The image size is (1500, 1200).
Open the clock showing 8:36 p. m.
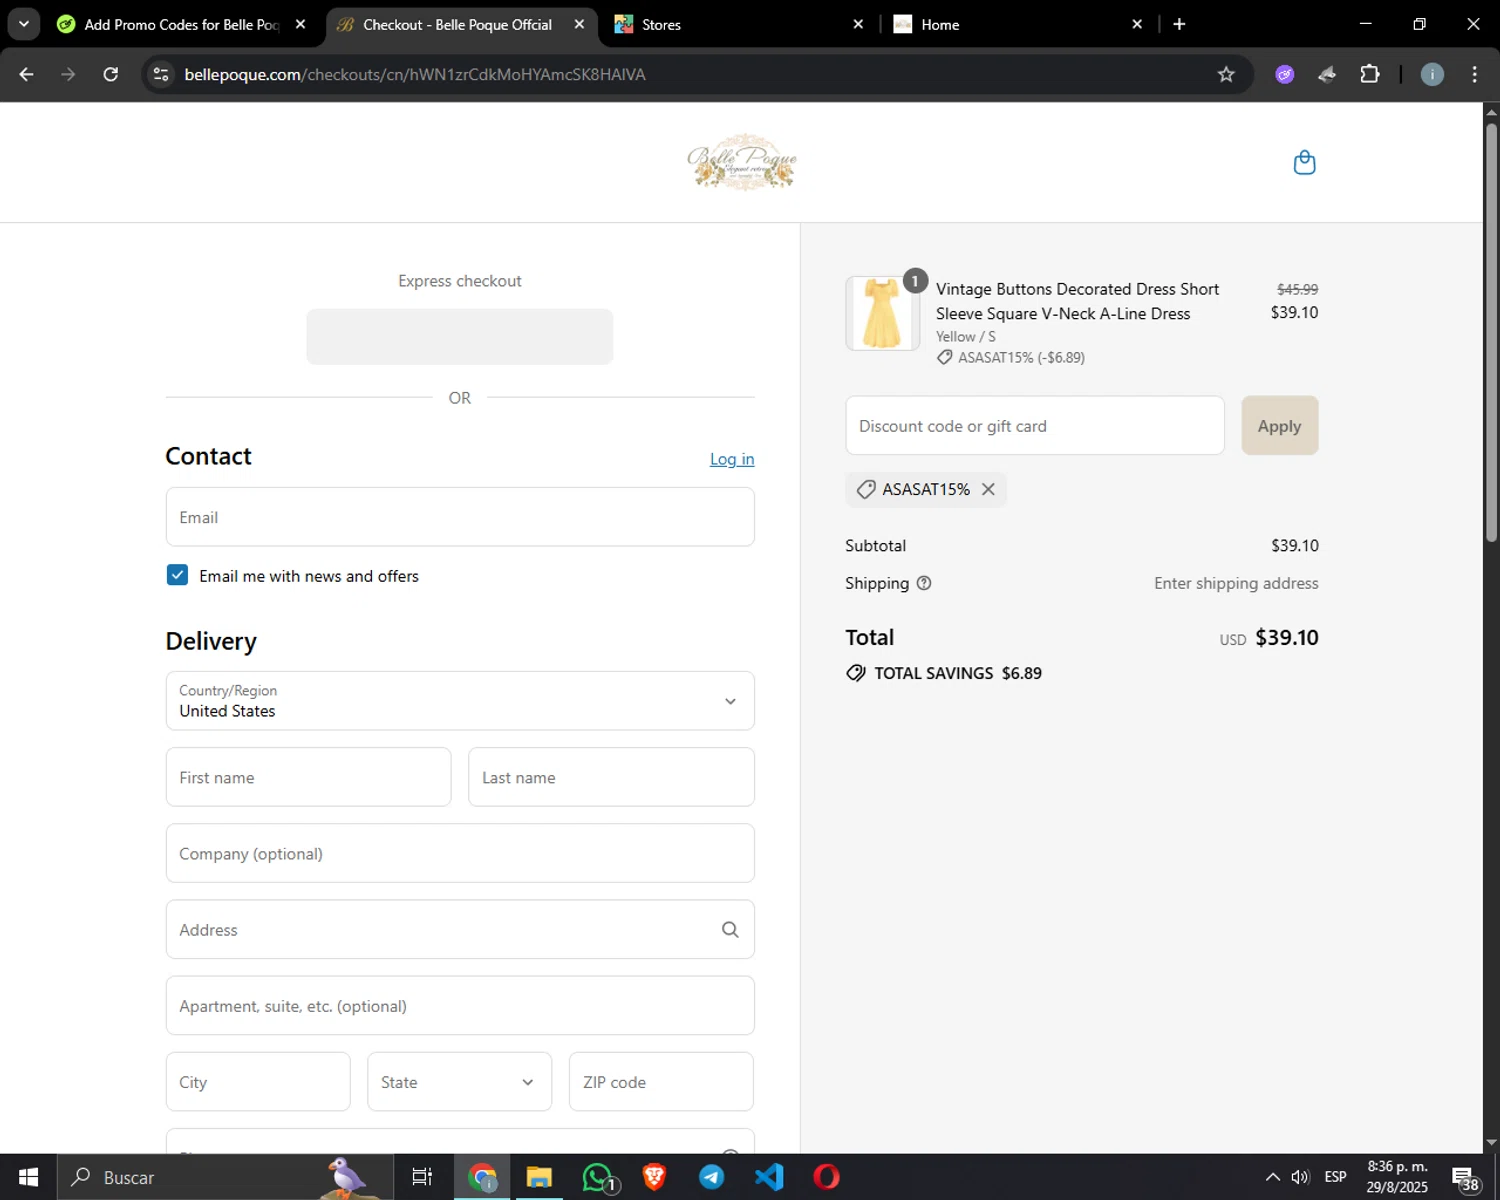pos(1397,1177)
